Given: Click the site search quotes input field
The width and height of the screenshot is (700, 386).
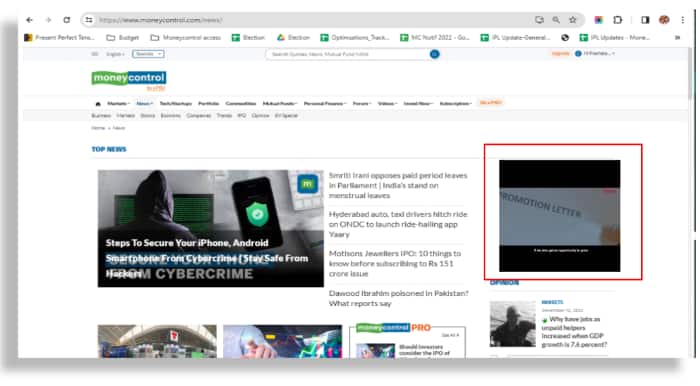Looking at the screenshot, I should point(348,54).
